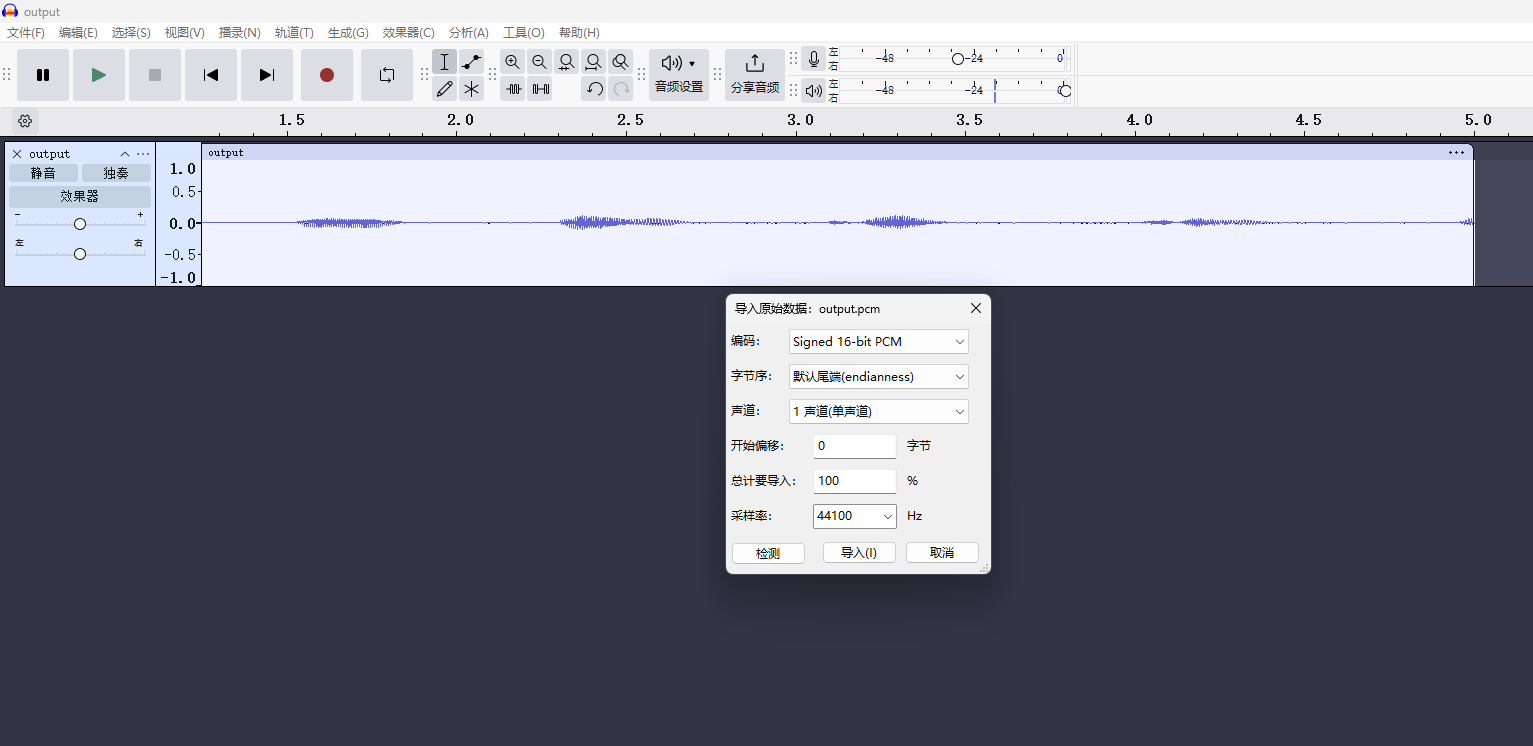Screen dimensions: 1533x746
Task: Click the Fit Project to Width icon
Action: [x=593, y=61]
